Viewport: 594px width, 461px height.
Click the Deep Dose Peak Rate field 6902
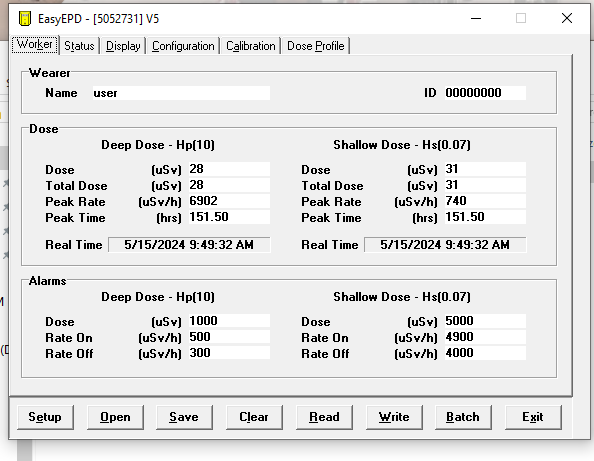pyautogui.click(x=229, y=201)
